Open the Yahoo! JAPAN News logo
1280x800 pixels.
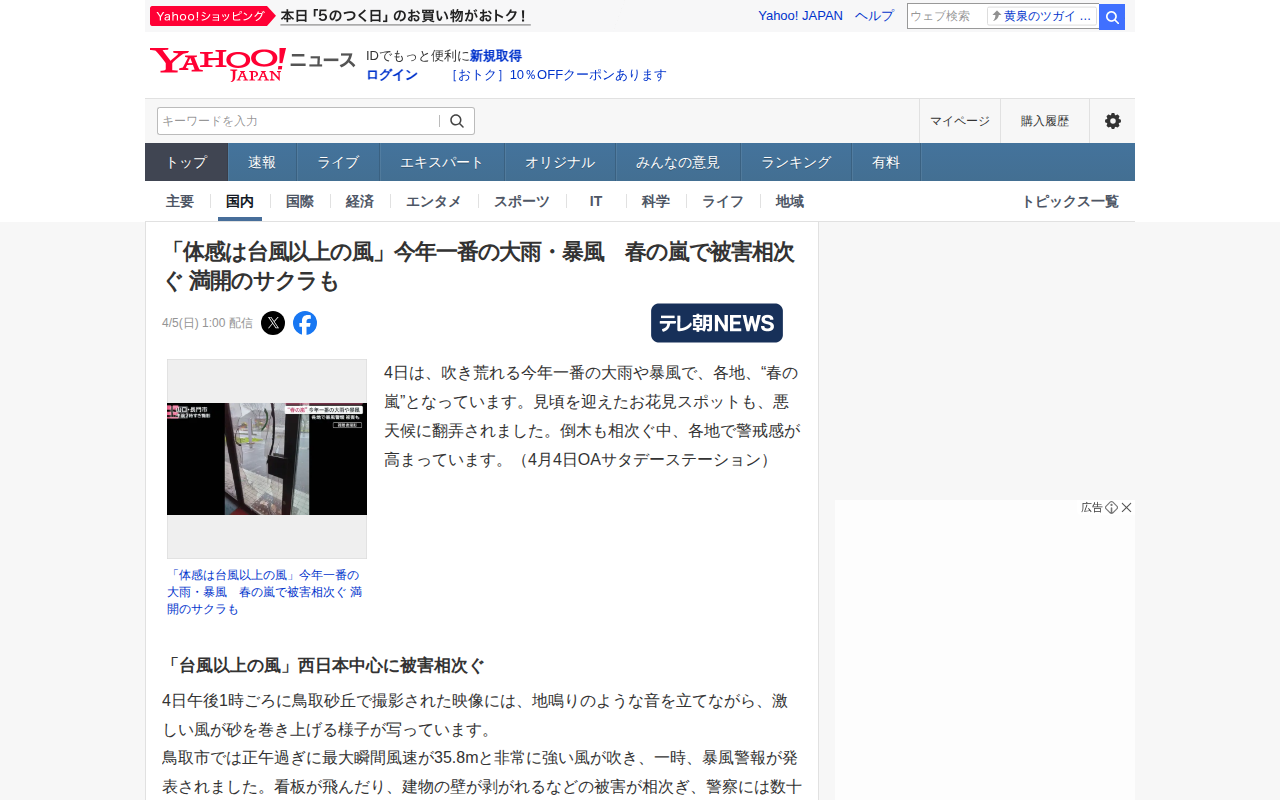coord(252,65)
